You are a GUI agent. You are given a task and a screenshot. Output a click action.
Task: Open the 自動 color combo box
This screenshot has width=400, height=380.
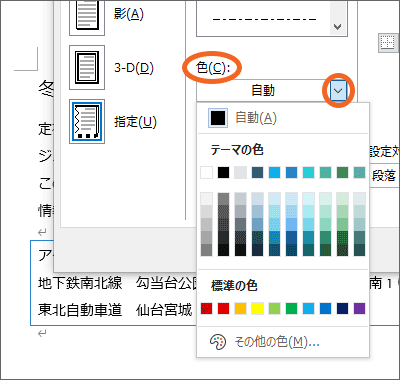tap(272, 91)
